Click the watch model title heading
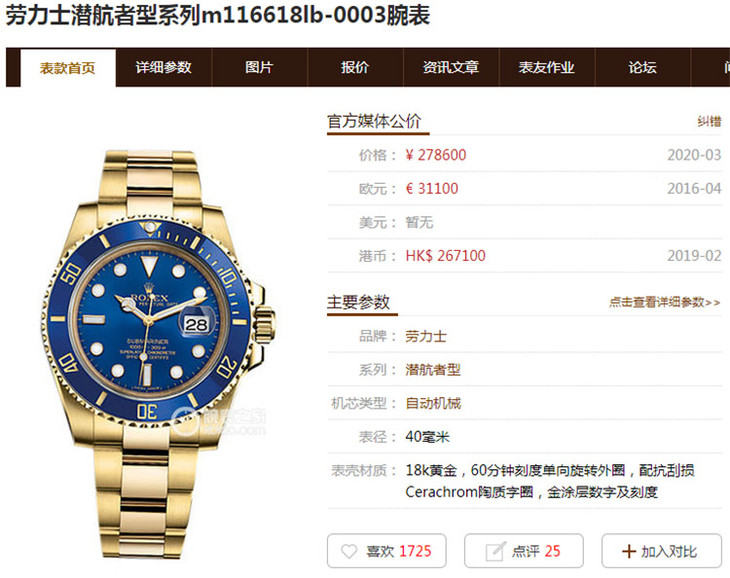 point(217,15)
